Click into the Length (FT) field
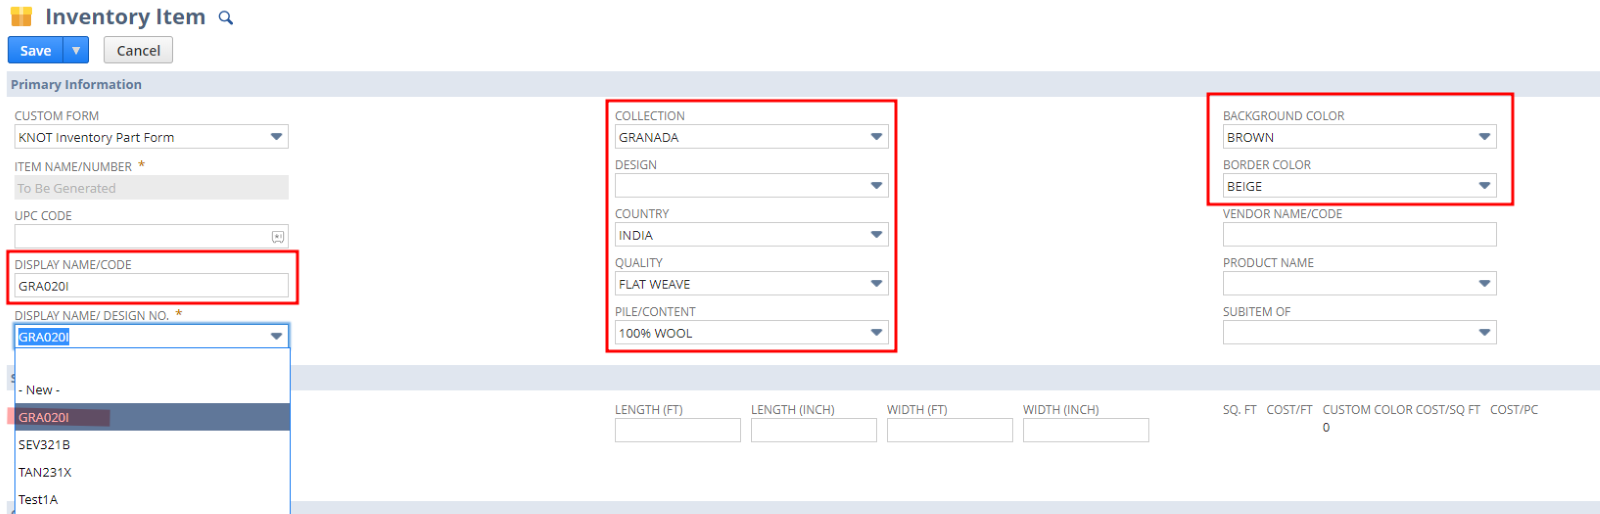 [677, 430]
